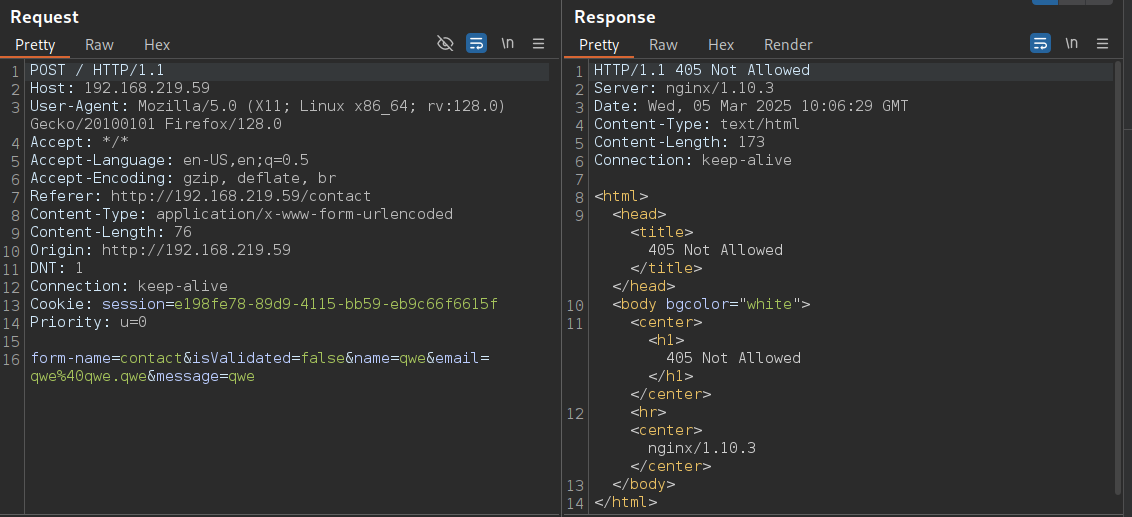Click the 'Server: nginx/1.10.3' response header
The image size is (1132, 517).
[684, 88]
